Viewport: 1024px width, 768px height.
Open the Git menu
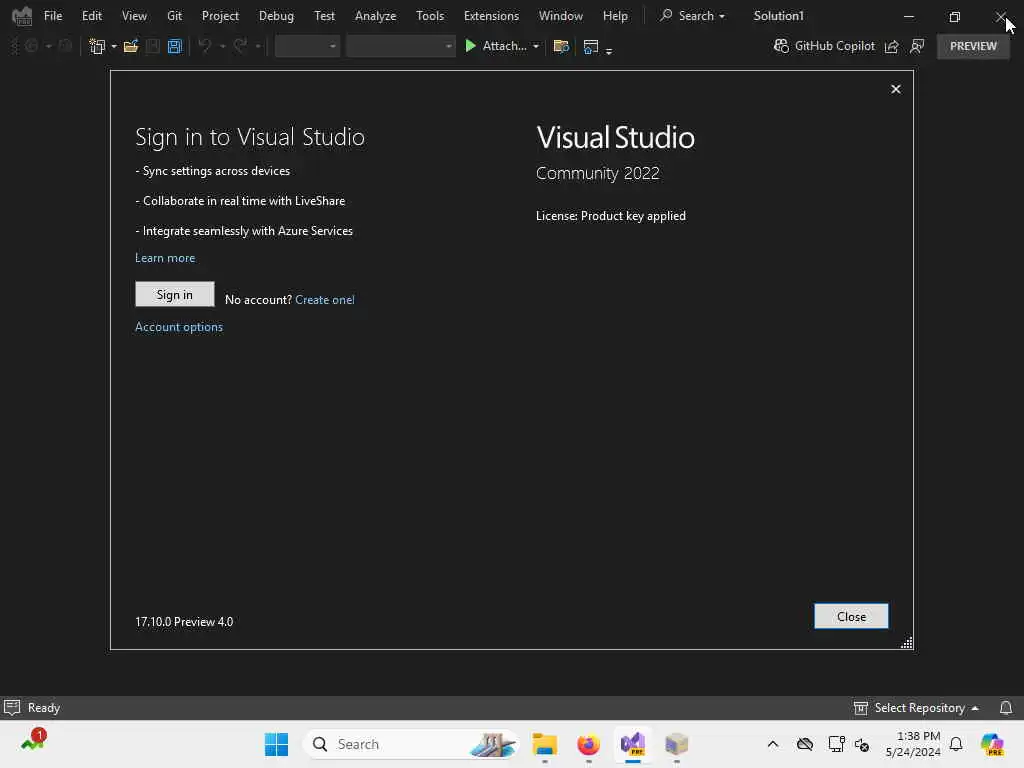(x=174, y=16)
